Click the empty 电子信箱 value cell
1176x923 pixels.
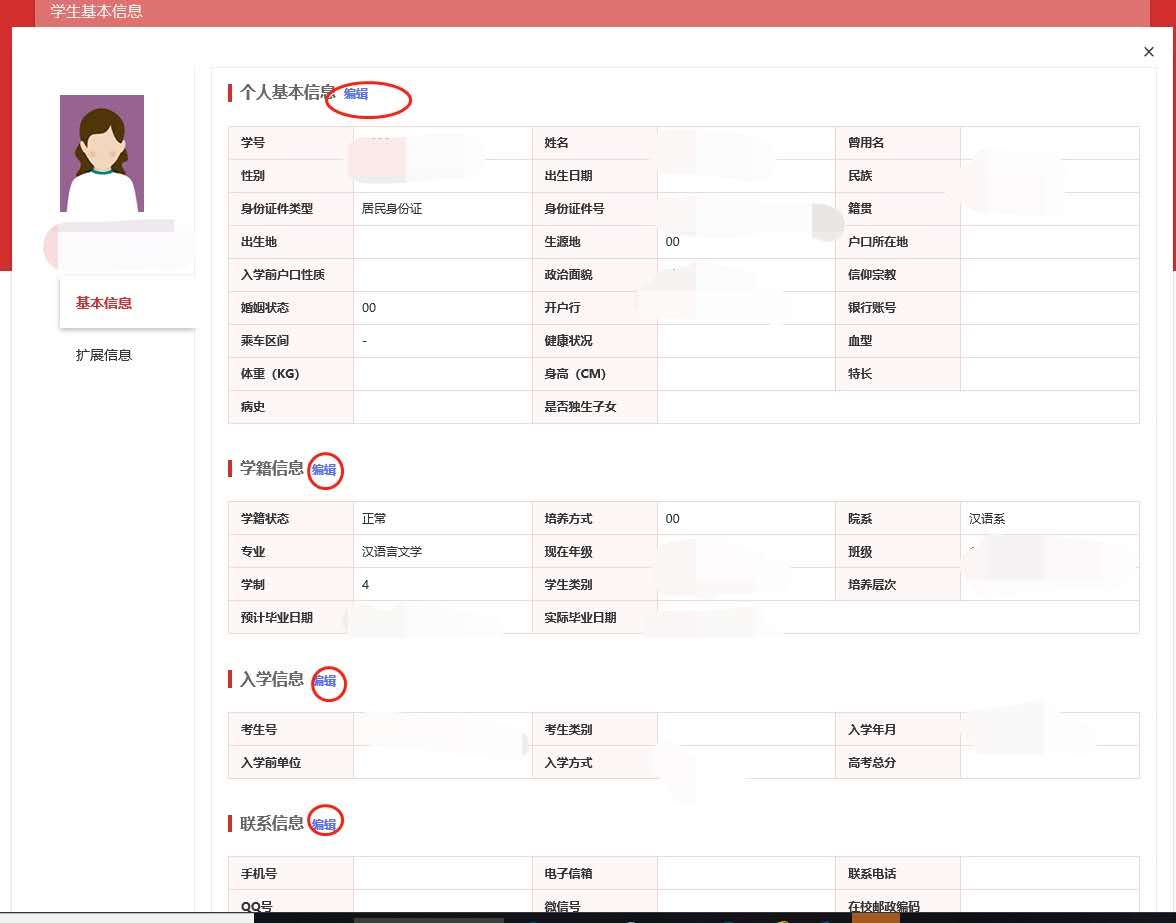(x=745, y=874)
